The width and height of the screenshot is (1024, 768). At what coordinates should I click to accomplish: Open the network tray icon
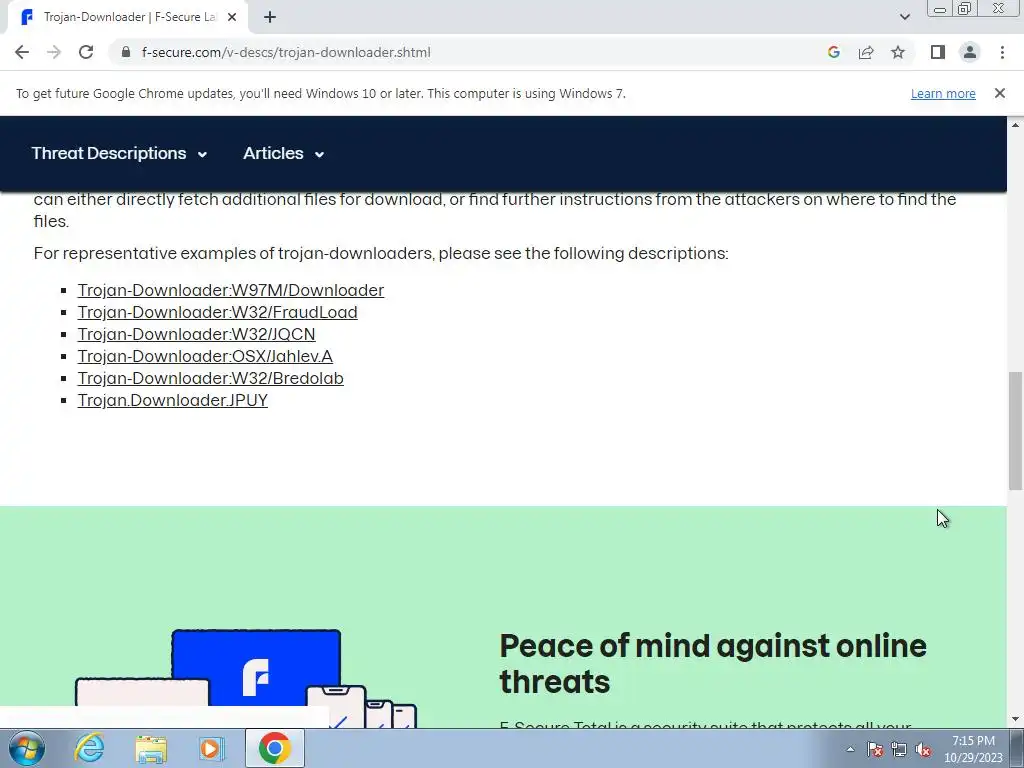coord(899,750)
